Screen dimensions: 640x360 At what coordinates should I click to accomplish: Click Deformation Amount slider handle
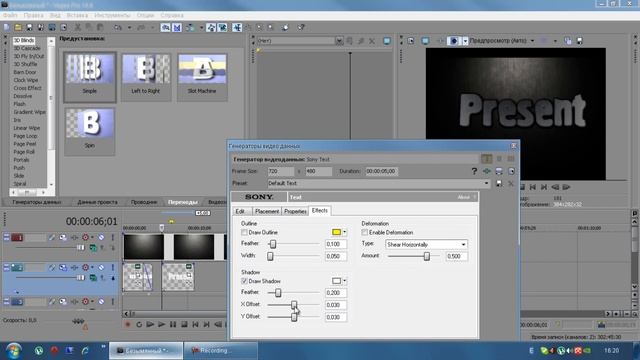pos(427,256)
